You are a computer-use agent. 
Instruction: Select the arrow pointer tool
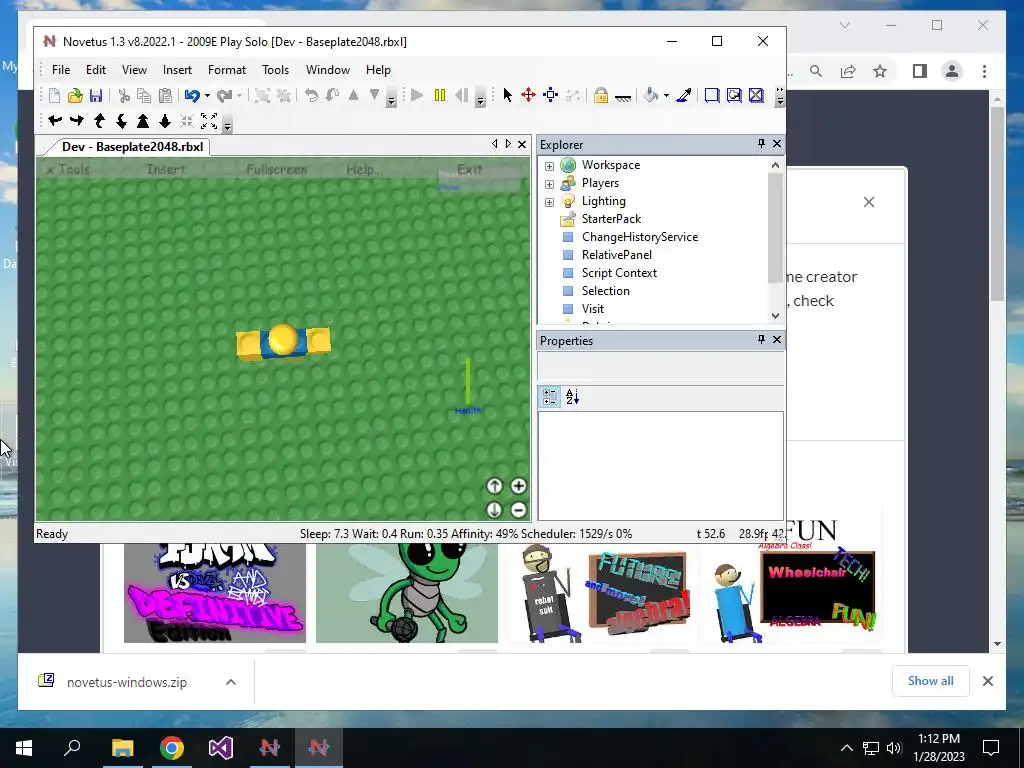(x=507, y=95)
